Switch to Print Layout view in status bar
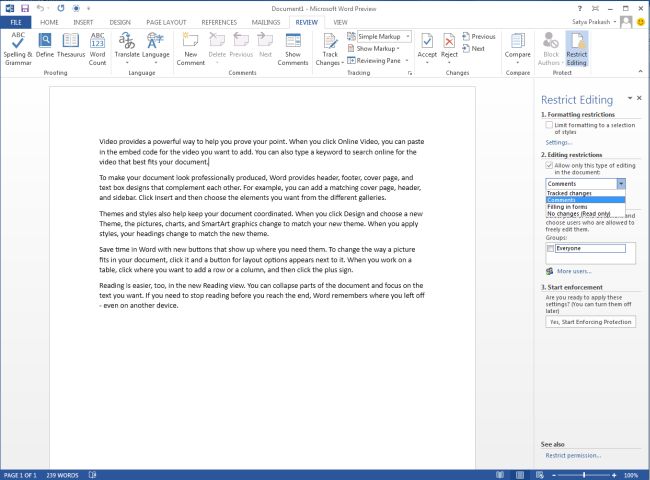 click(x=520, y=475)
